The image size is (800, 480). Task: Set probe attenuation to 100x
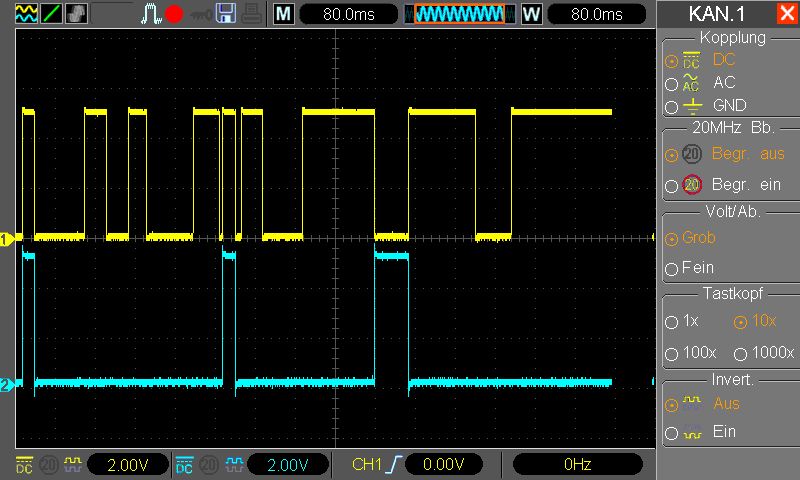click(691, 353)
